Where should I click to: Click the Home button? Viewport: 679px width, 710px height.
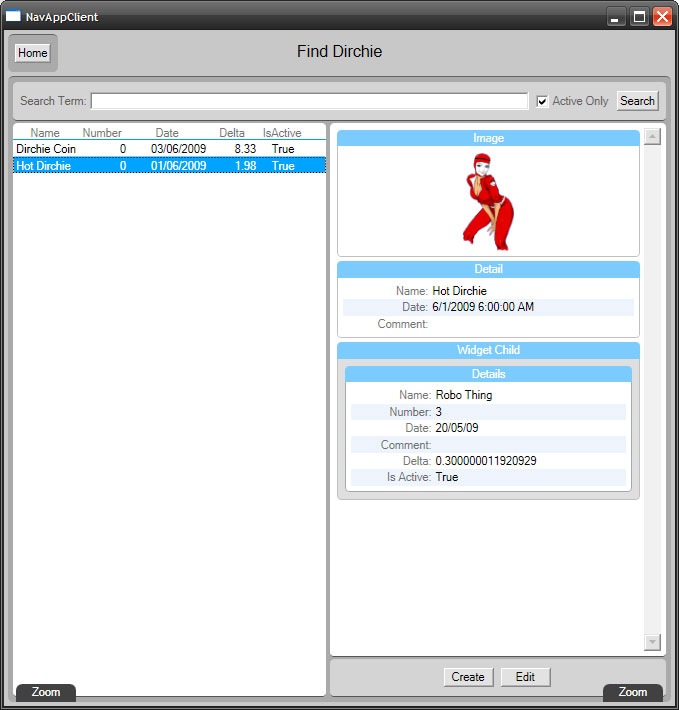coord(32,53)
